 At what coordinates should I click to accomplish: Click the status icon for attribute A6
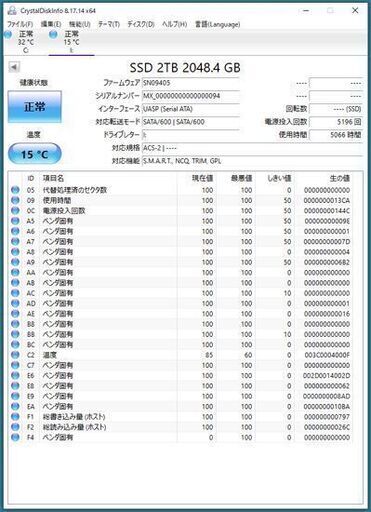[15, 231]
